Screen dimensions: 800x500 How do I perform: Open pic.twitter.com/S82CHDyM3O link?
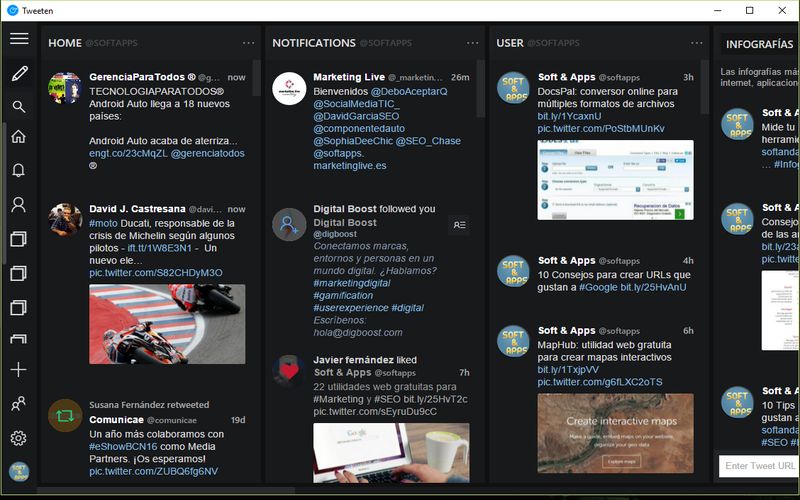tap(156, 273)
